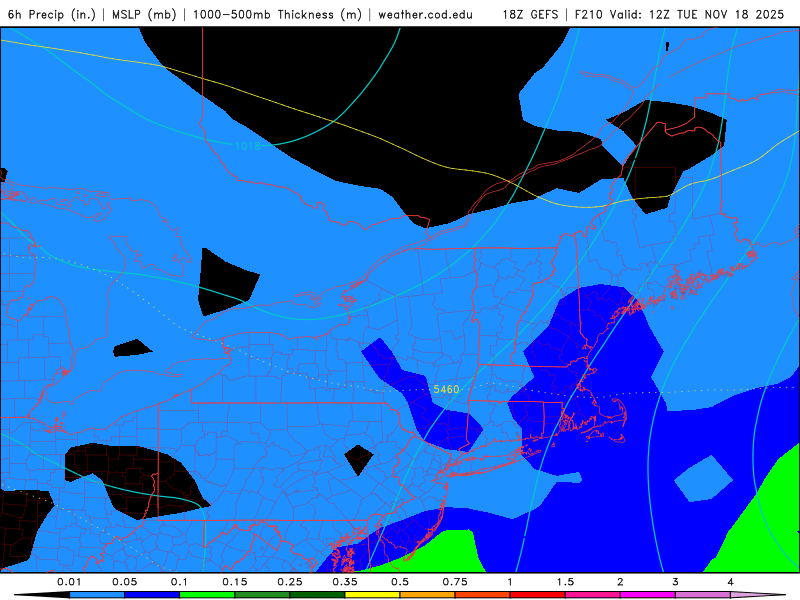This screenshot has height=600, width=800.
Task: Select the magenta swatch after the 2 tick
Action: (x=648, y=595)
